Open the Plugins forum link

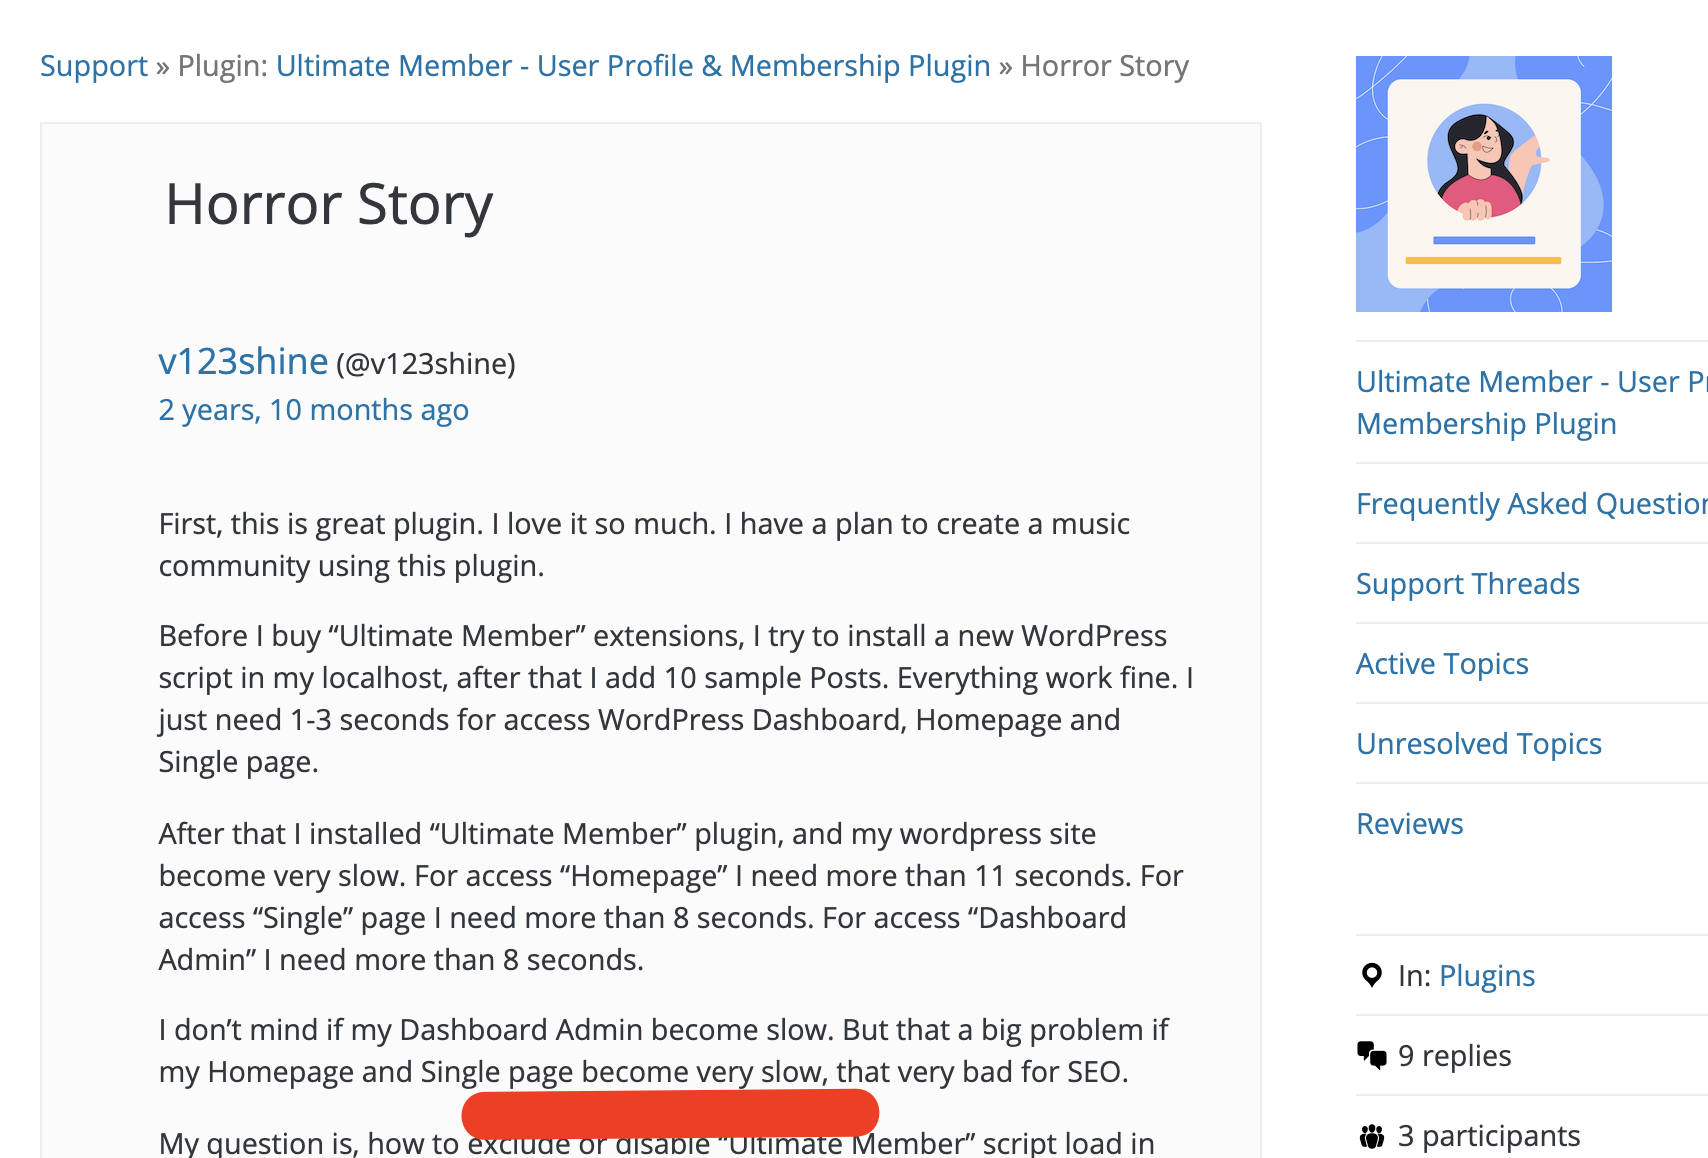(1487, 976)
